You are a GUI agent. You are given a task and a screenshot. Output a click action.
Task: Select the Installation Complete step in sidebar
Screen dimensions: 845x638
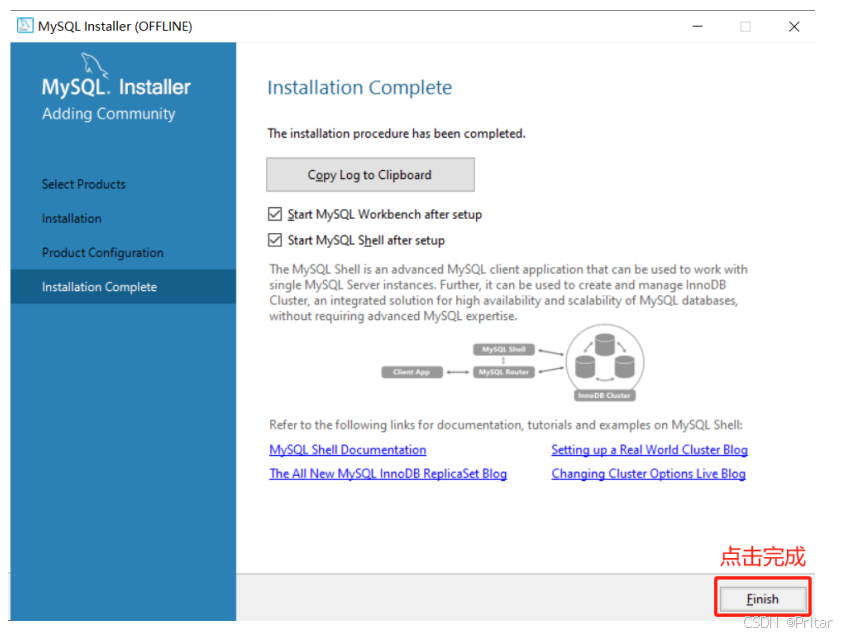(x=123, y=287)
